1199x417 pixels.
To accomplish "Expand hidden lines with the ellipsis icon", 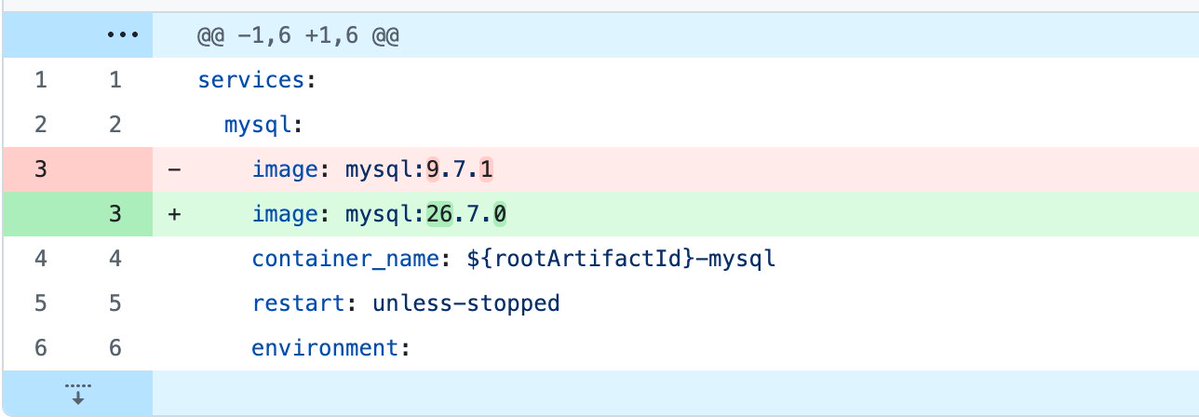I will 122,35.
